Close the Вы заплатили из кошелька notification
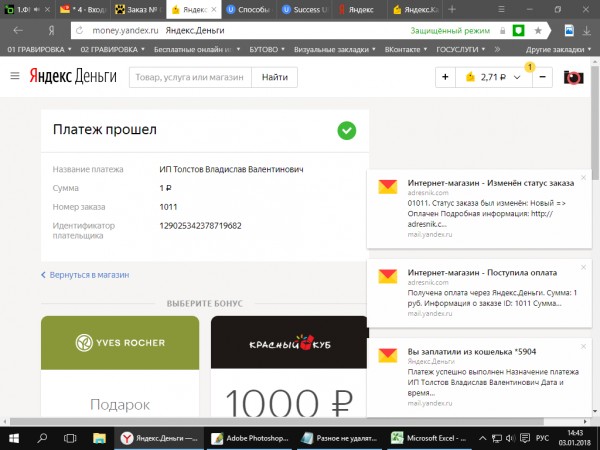 coord(583,346)
